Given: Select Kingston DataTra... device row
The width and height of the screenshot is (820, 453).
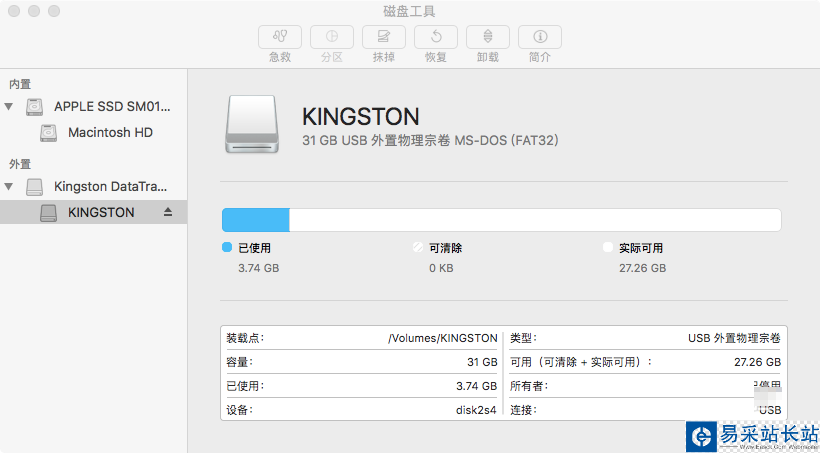Looking at the screenshot, I should (94, 187).
